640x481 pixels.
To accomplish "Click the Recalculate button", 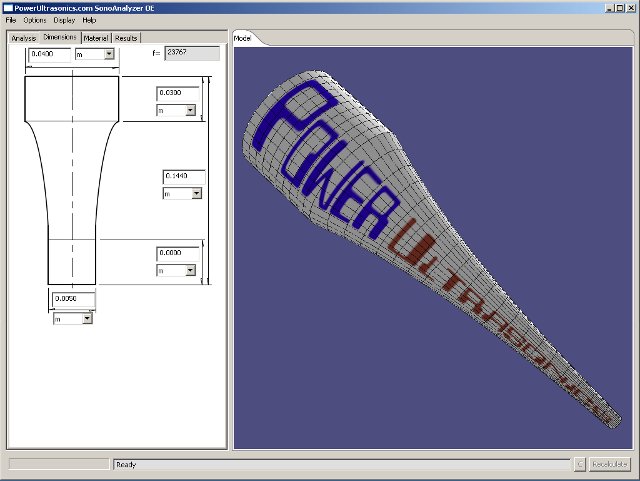I will (609, 464).
